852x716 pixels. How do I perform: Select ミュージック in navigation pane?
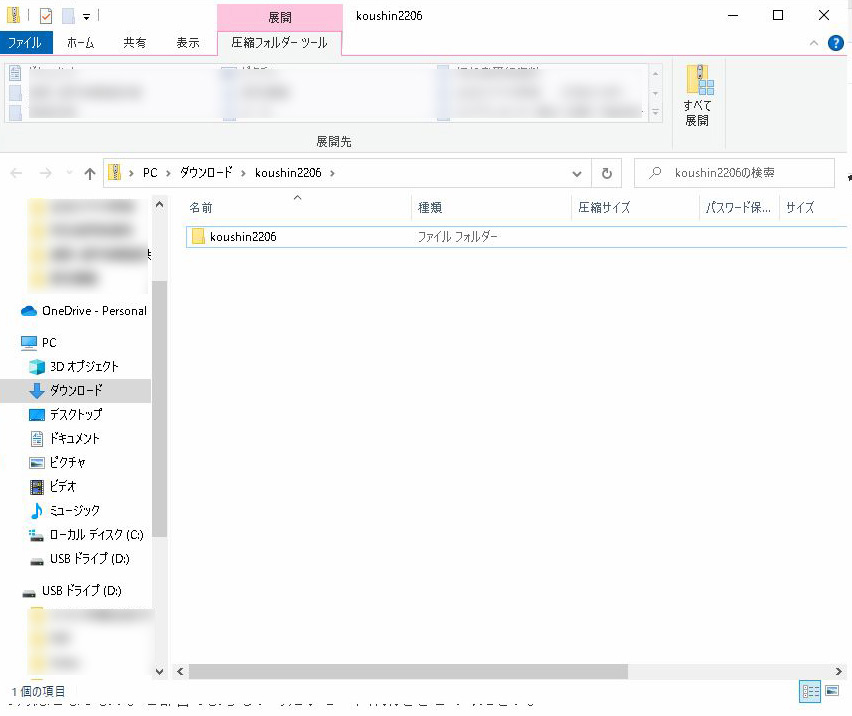click(74, 511)
